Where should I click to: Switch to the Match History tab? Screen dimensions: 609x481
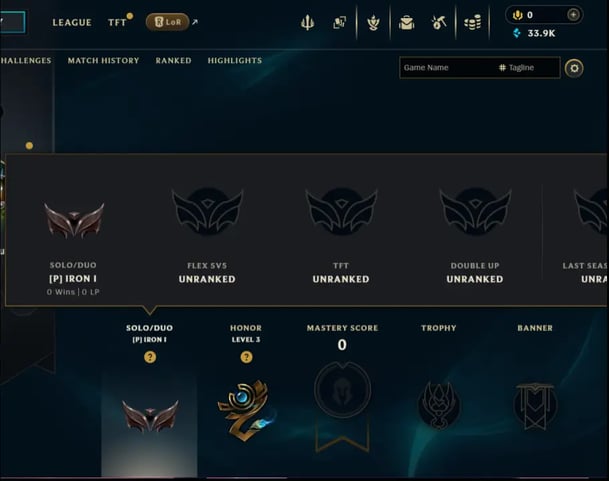(103, 61)
